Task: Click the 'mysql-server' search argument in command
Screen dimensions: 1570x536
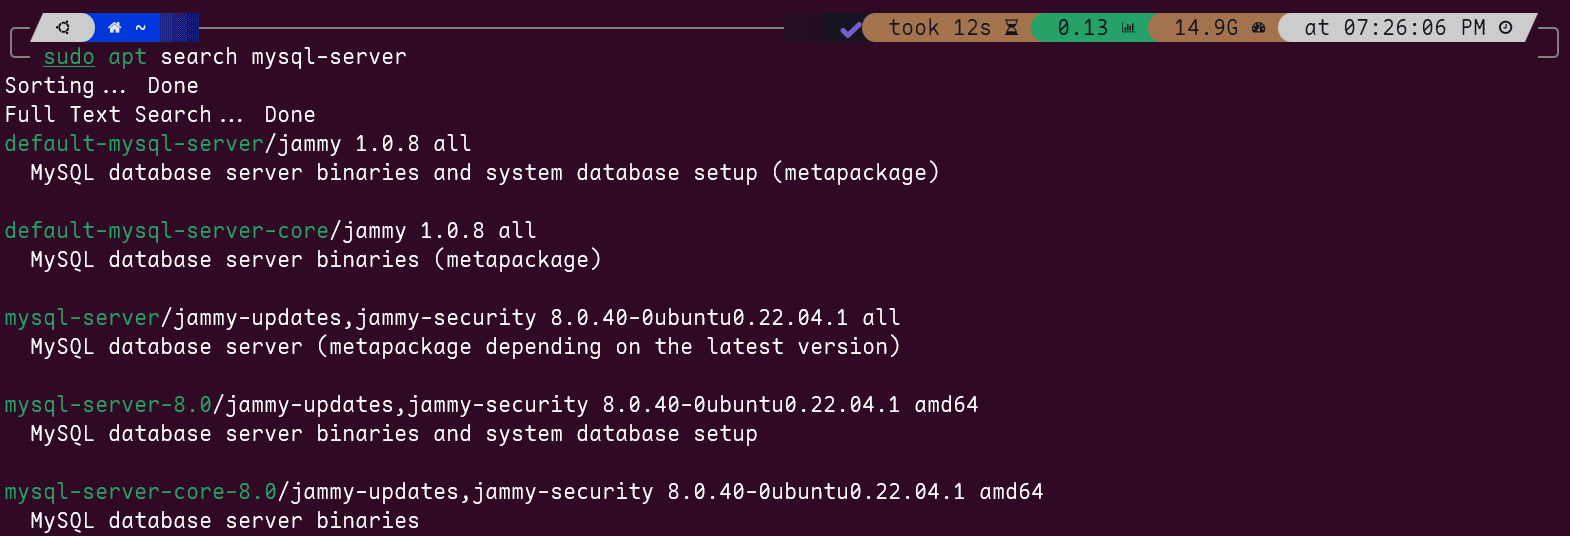Action: point(329,57)
